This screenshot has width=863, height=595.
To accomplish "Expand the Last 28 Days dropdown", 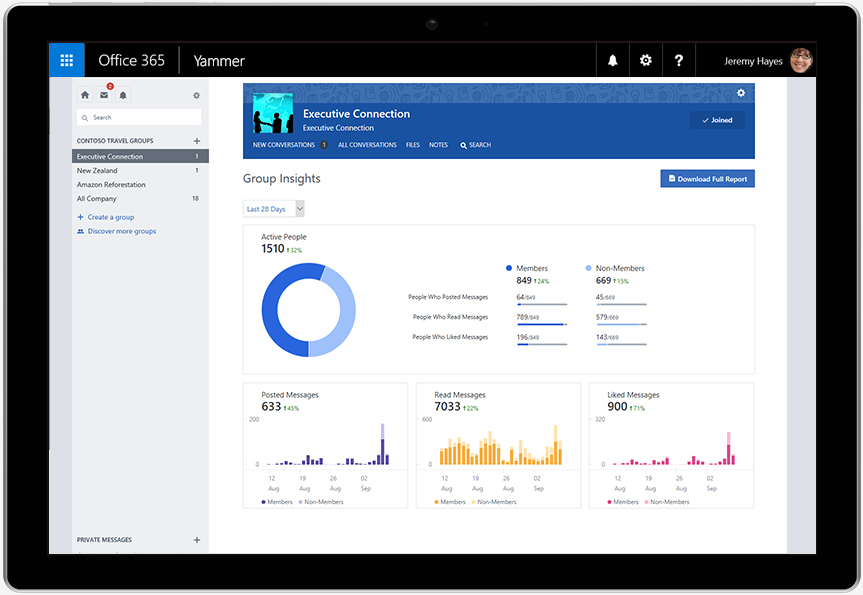I will click(x=274, y=209).
